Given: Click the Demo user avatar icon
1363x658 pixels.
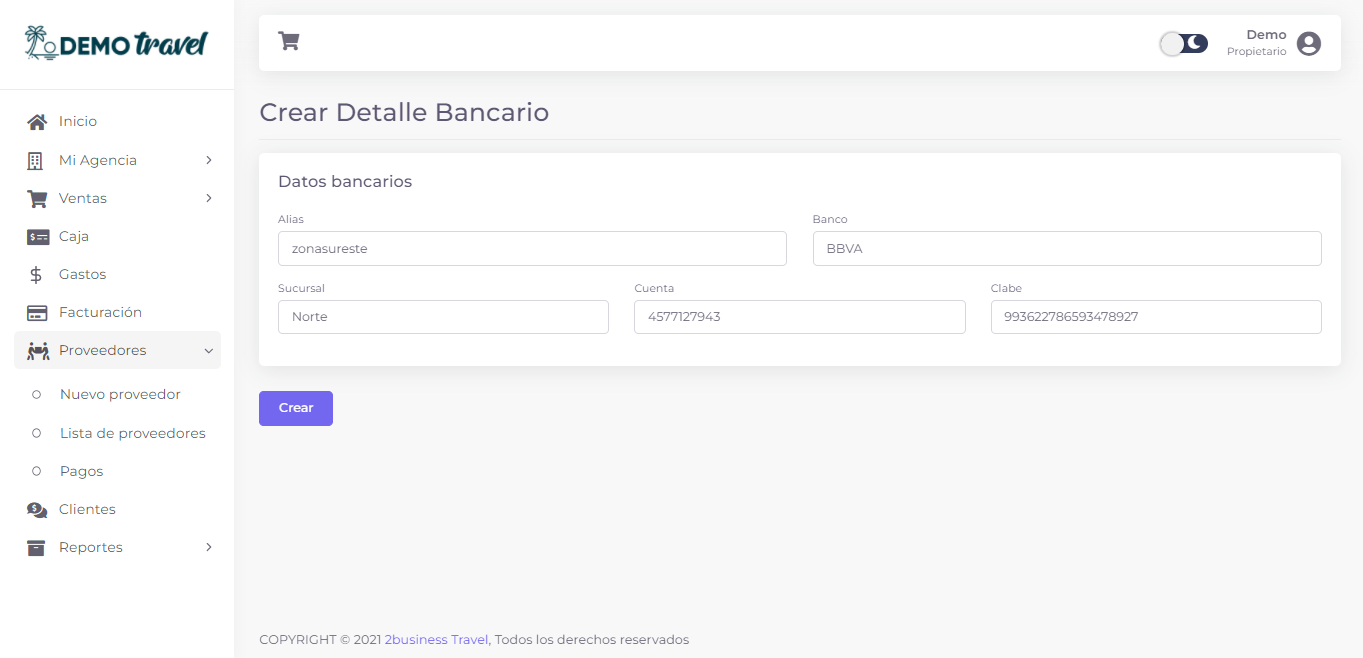Looking at the screenshot, I should (x=1309, y=43).
